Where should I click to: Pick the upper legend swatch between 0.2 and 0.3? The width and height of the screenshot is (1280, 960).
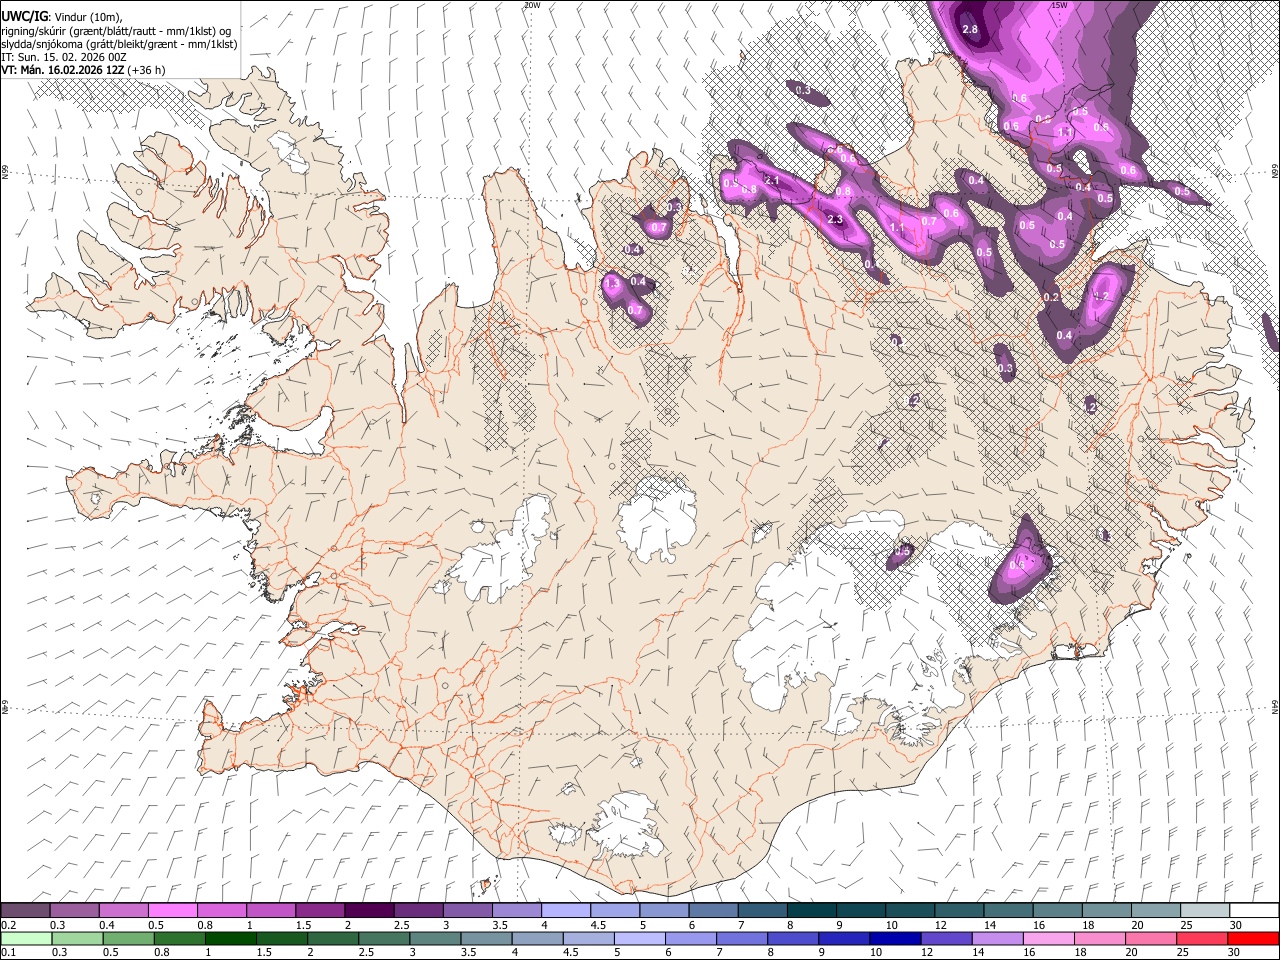click(x=25, y=910)
